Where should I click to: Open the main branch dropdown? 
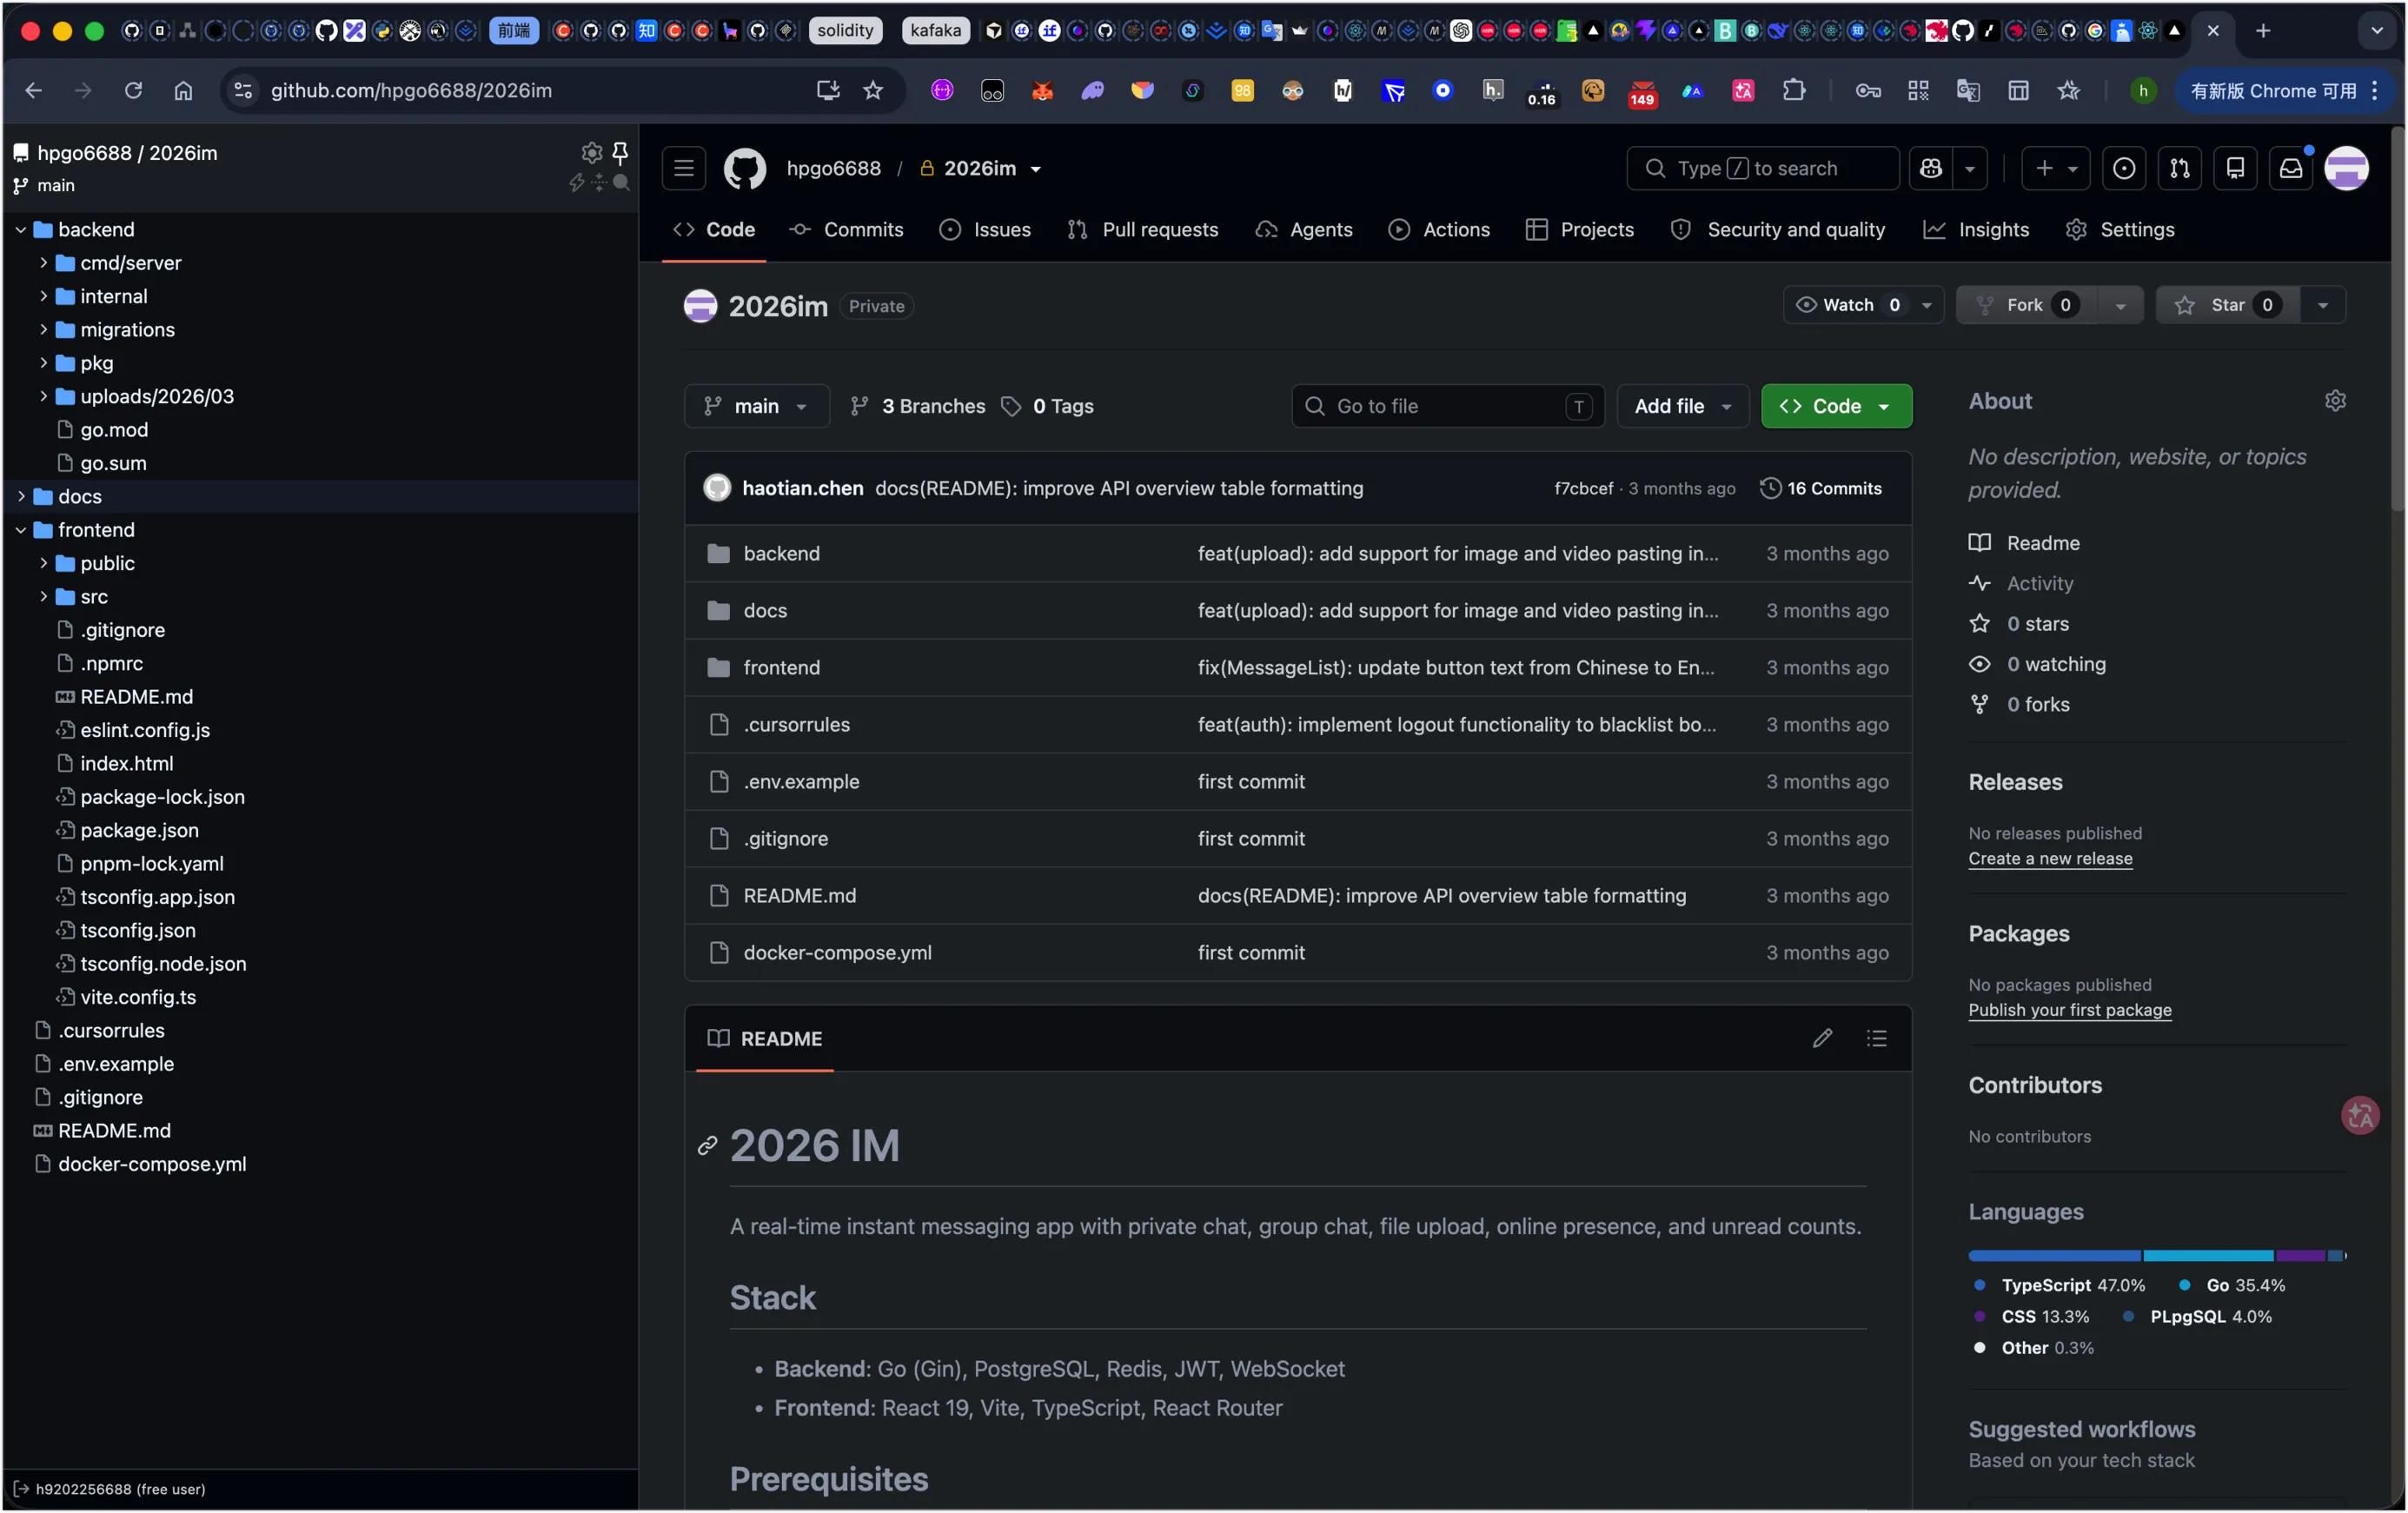tap(756, 406)
